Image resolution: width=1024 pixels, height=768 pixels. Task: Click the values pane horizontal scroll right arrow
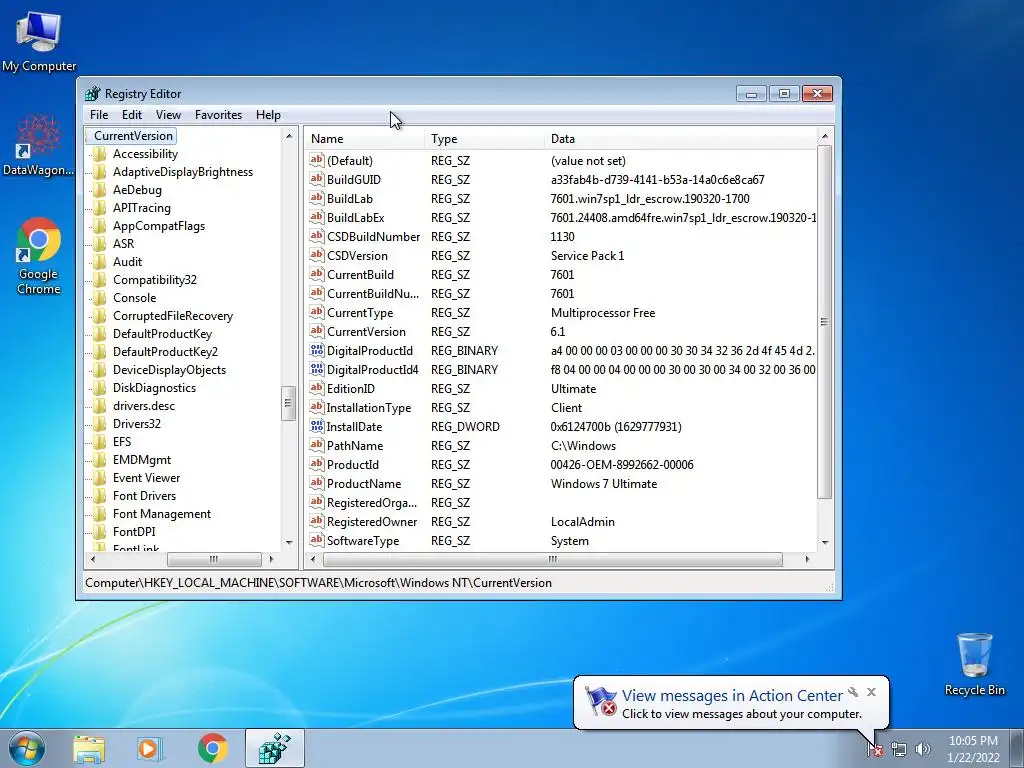[x=807, y=559]
